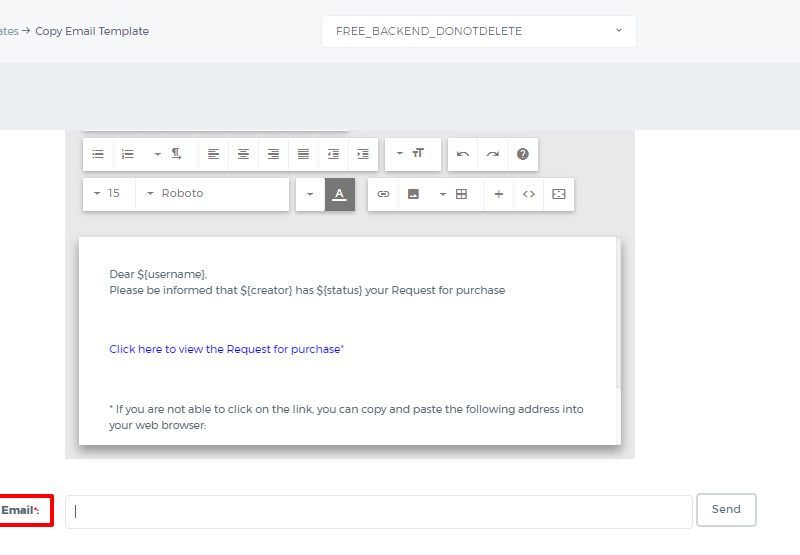800x555 pixels.
Task: Insert a hyperlink with the link icon
Action: point(383,194)
